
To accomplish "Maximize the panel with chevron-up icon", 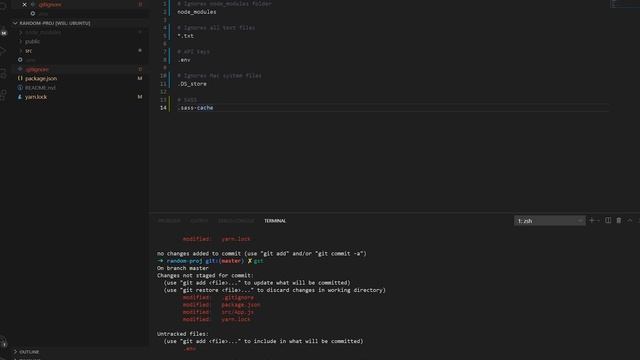I will tap(630, 220).
